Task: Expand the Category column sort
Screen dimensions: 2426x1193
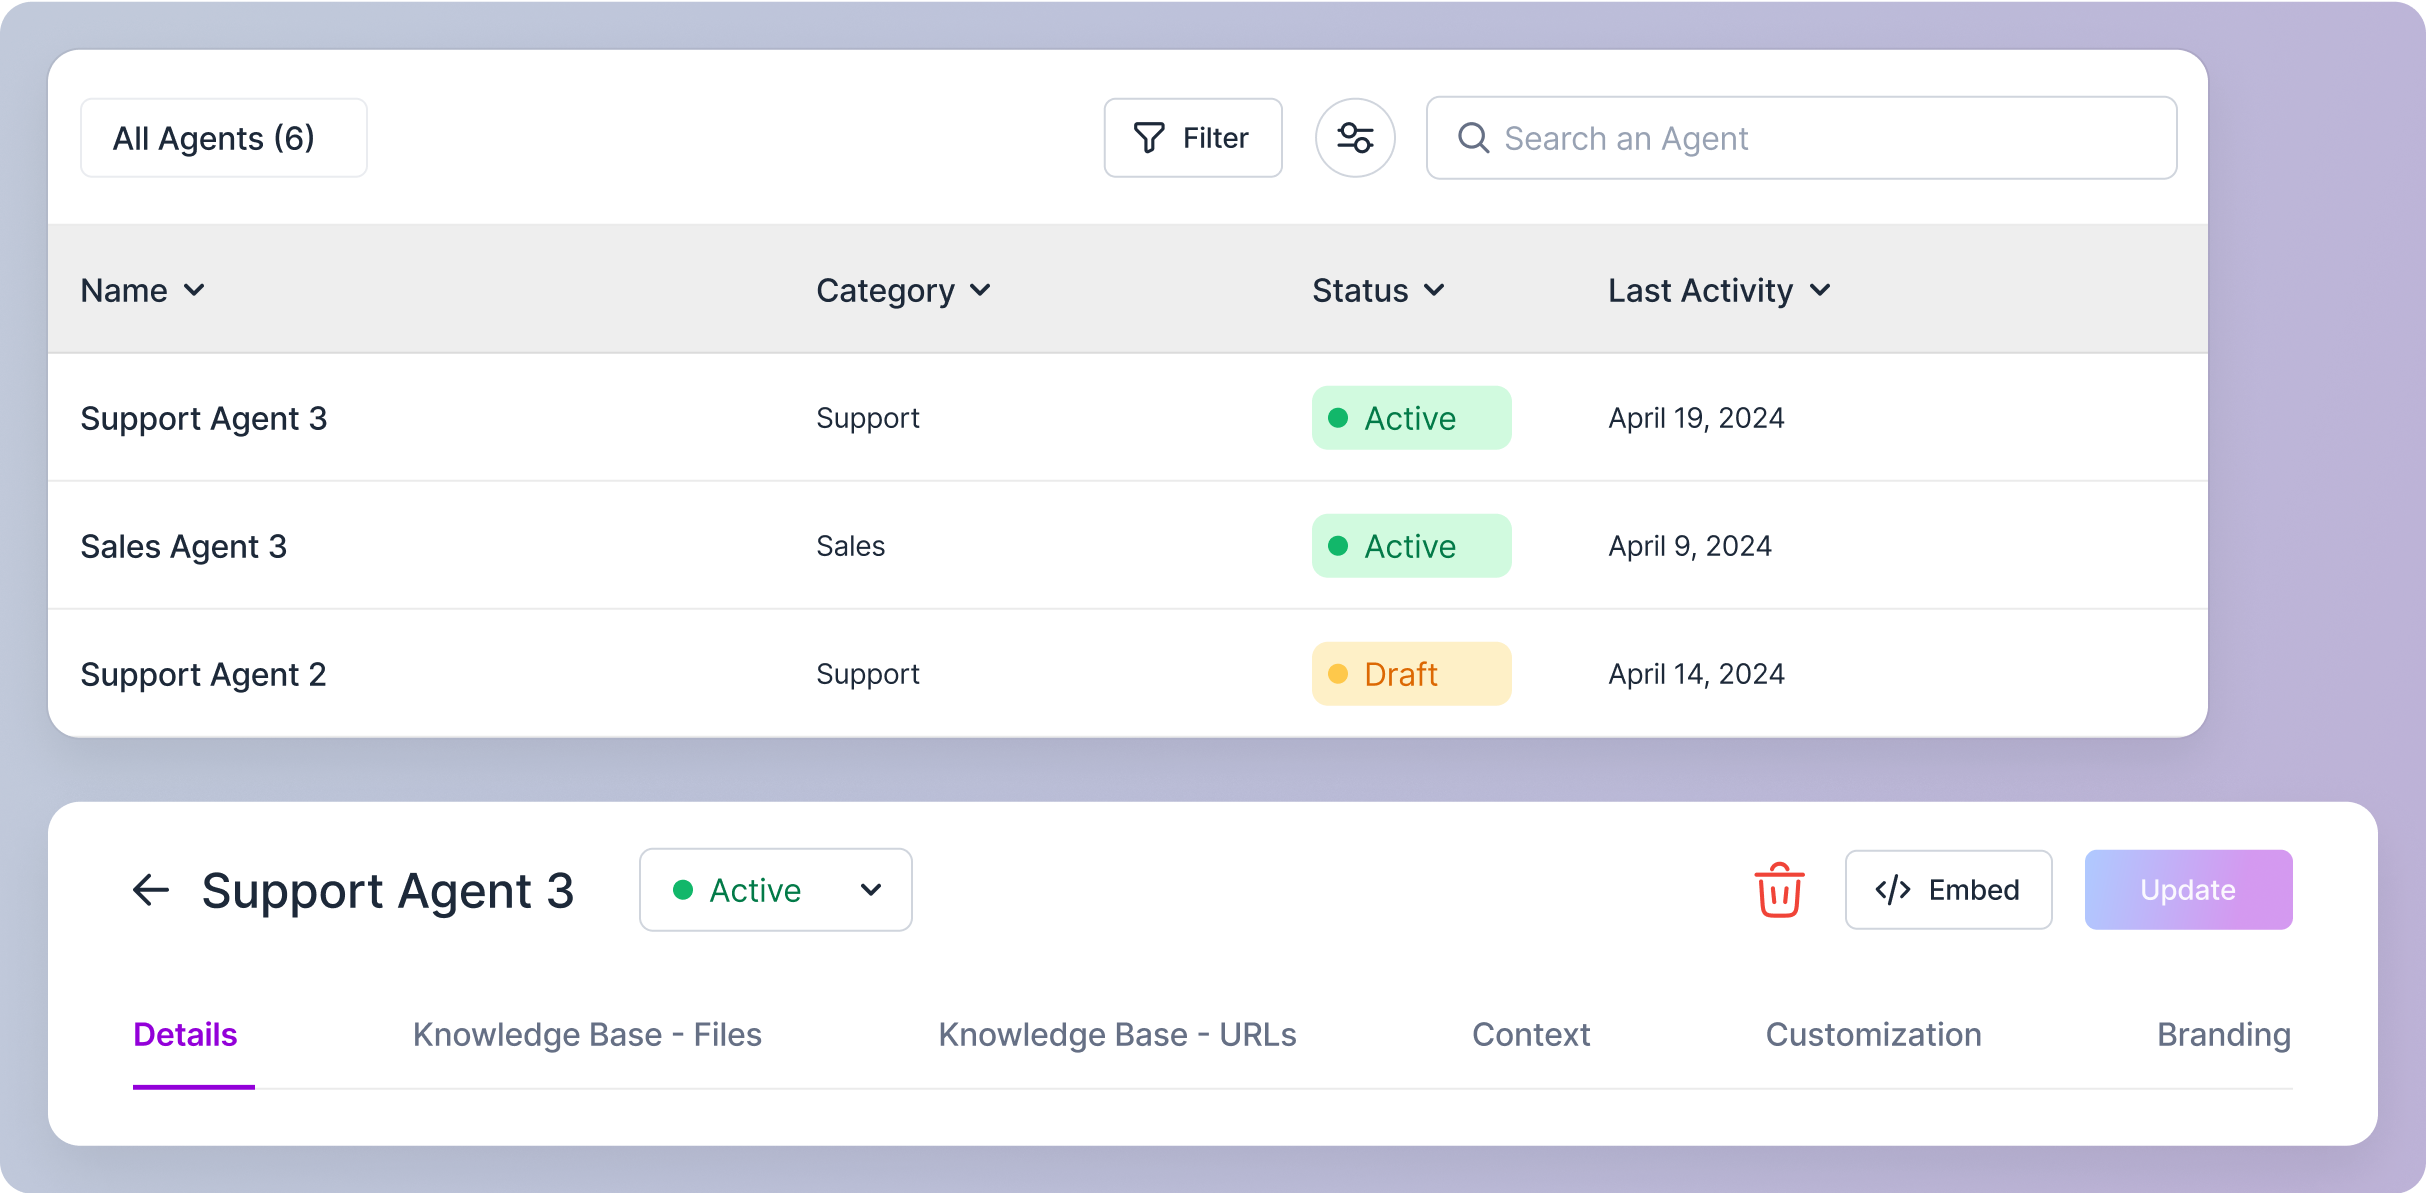Action: pyautogui.click(x=980, y=291)
